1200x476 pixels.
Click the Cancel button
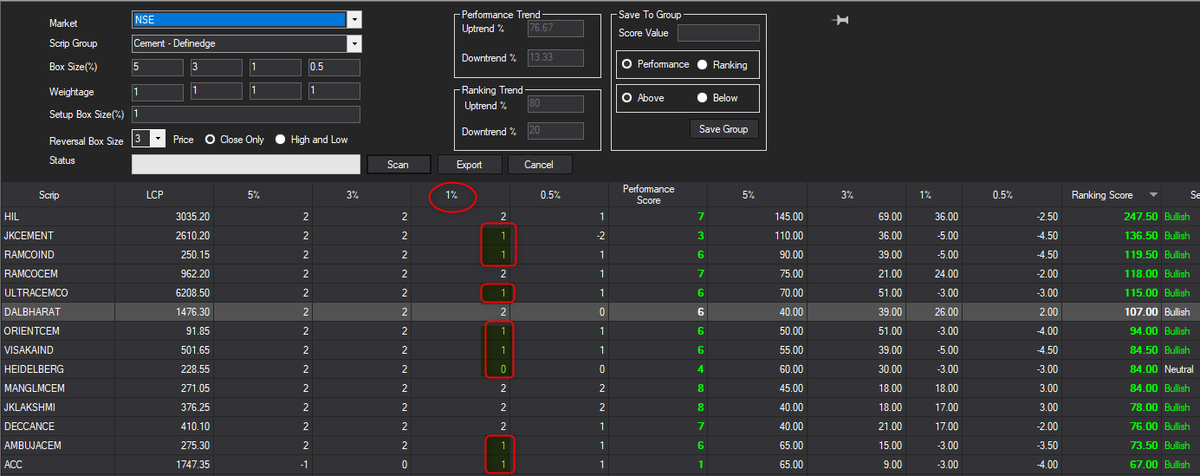pos(539,165)
